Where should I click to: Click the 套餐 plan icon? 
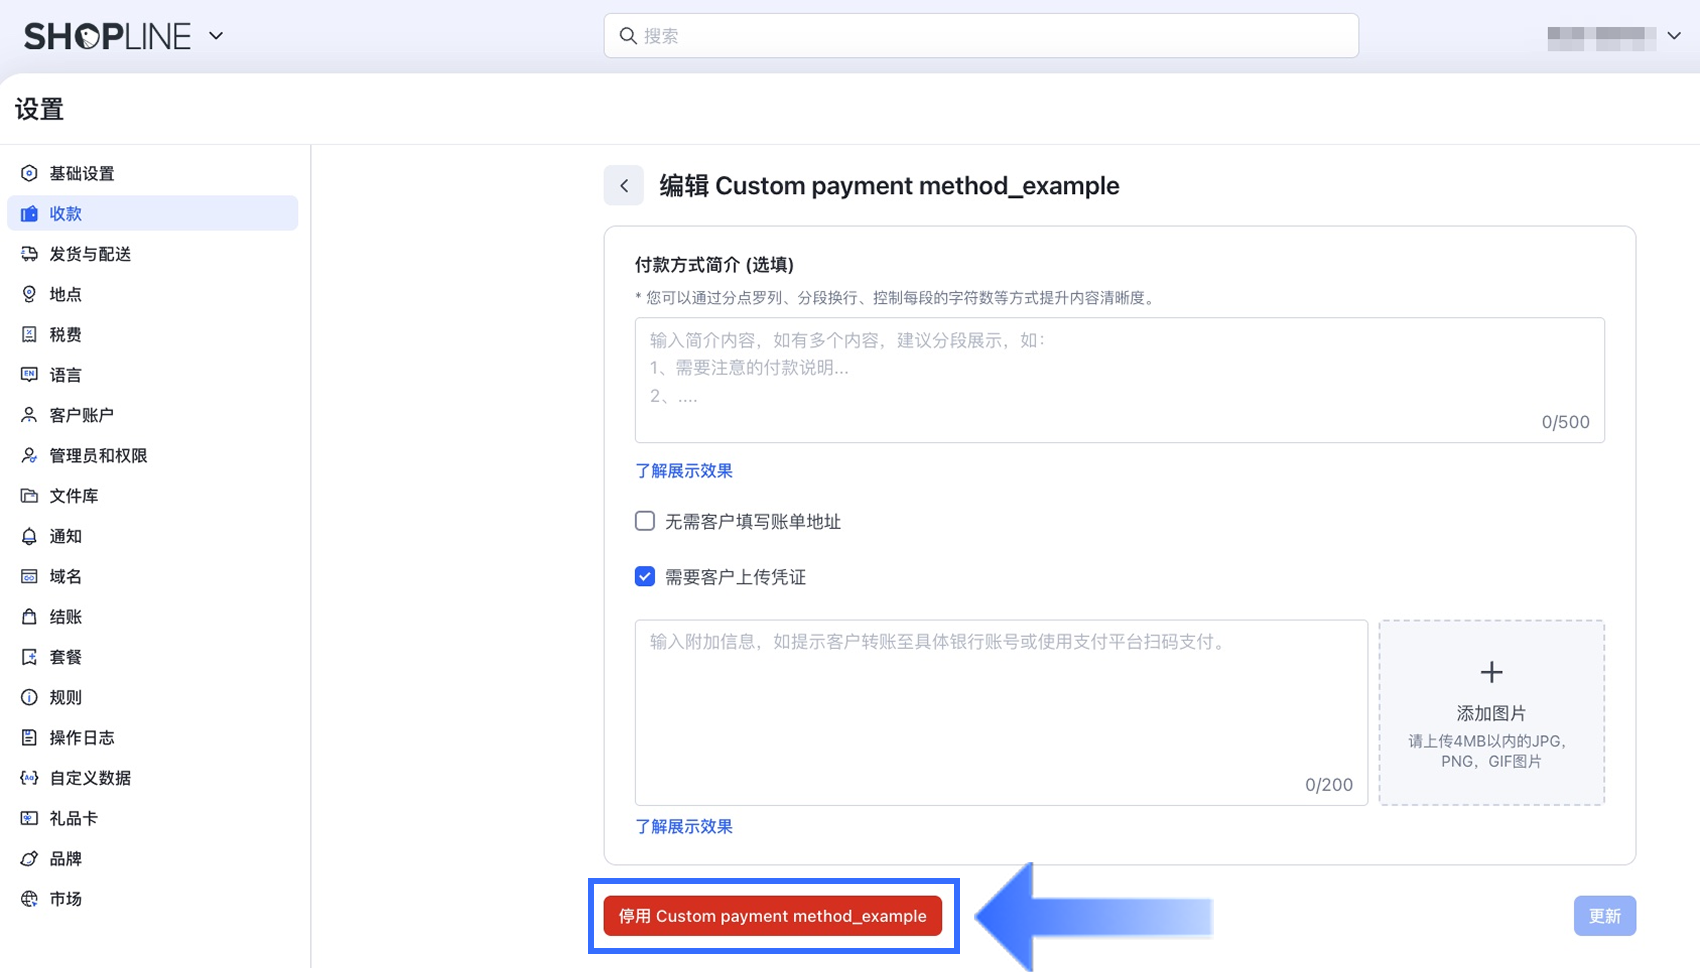pyautogui.click(x=29, y=657)
